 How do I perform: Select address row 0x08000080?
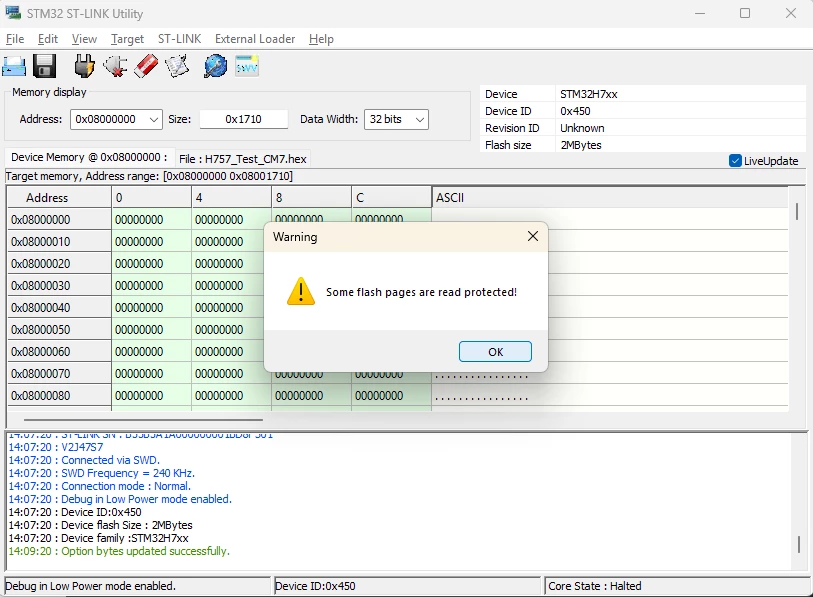pyautogui.click(x=59, y=396)
